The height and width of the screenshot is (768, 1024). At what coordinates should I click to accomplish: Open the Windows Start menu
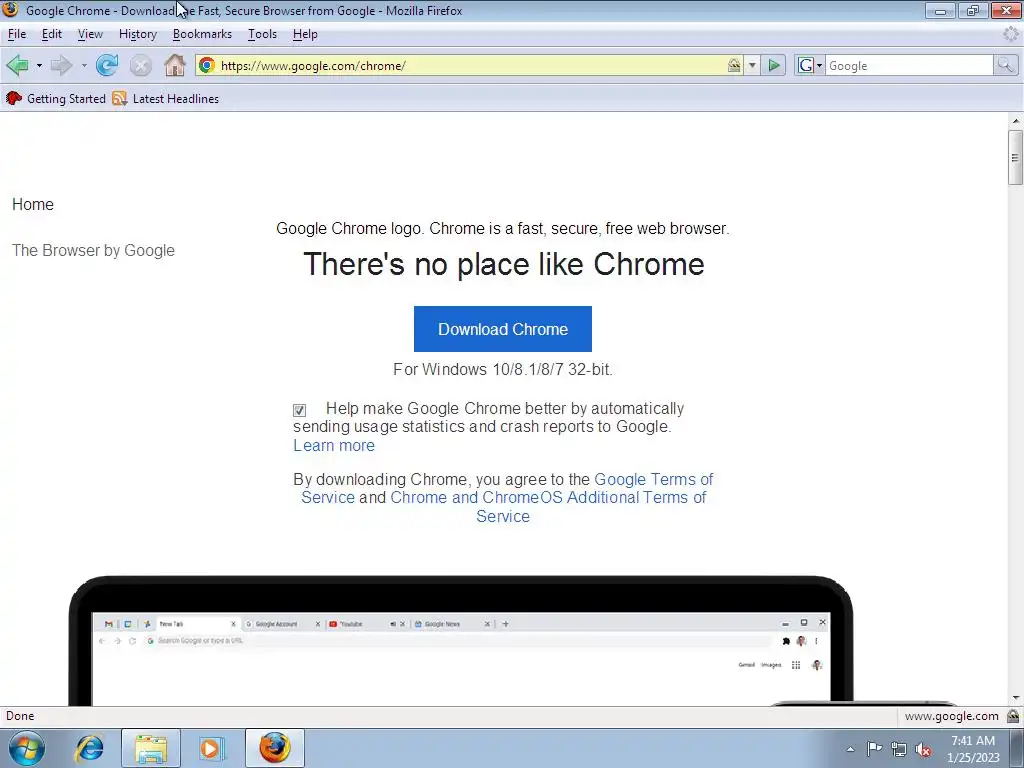pyautogui.click(x=27, y=748)
